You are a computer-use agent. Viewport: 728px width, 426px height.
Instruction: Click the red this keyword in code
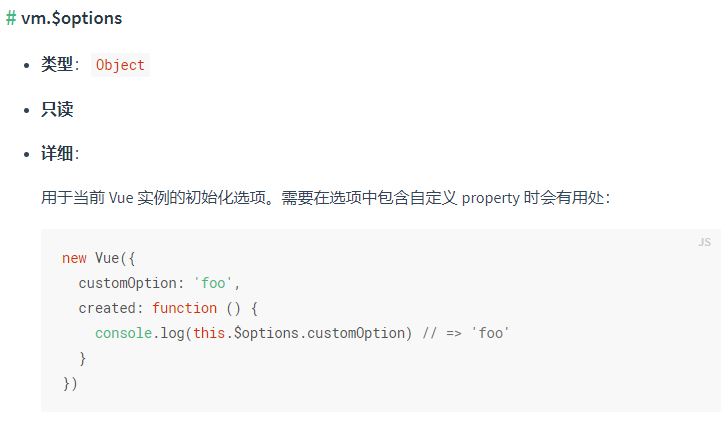(209, 333)
